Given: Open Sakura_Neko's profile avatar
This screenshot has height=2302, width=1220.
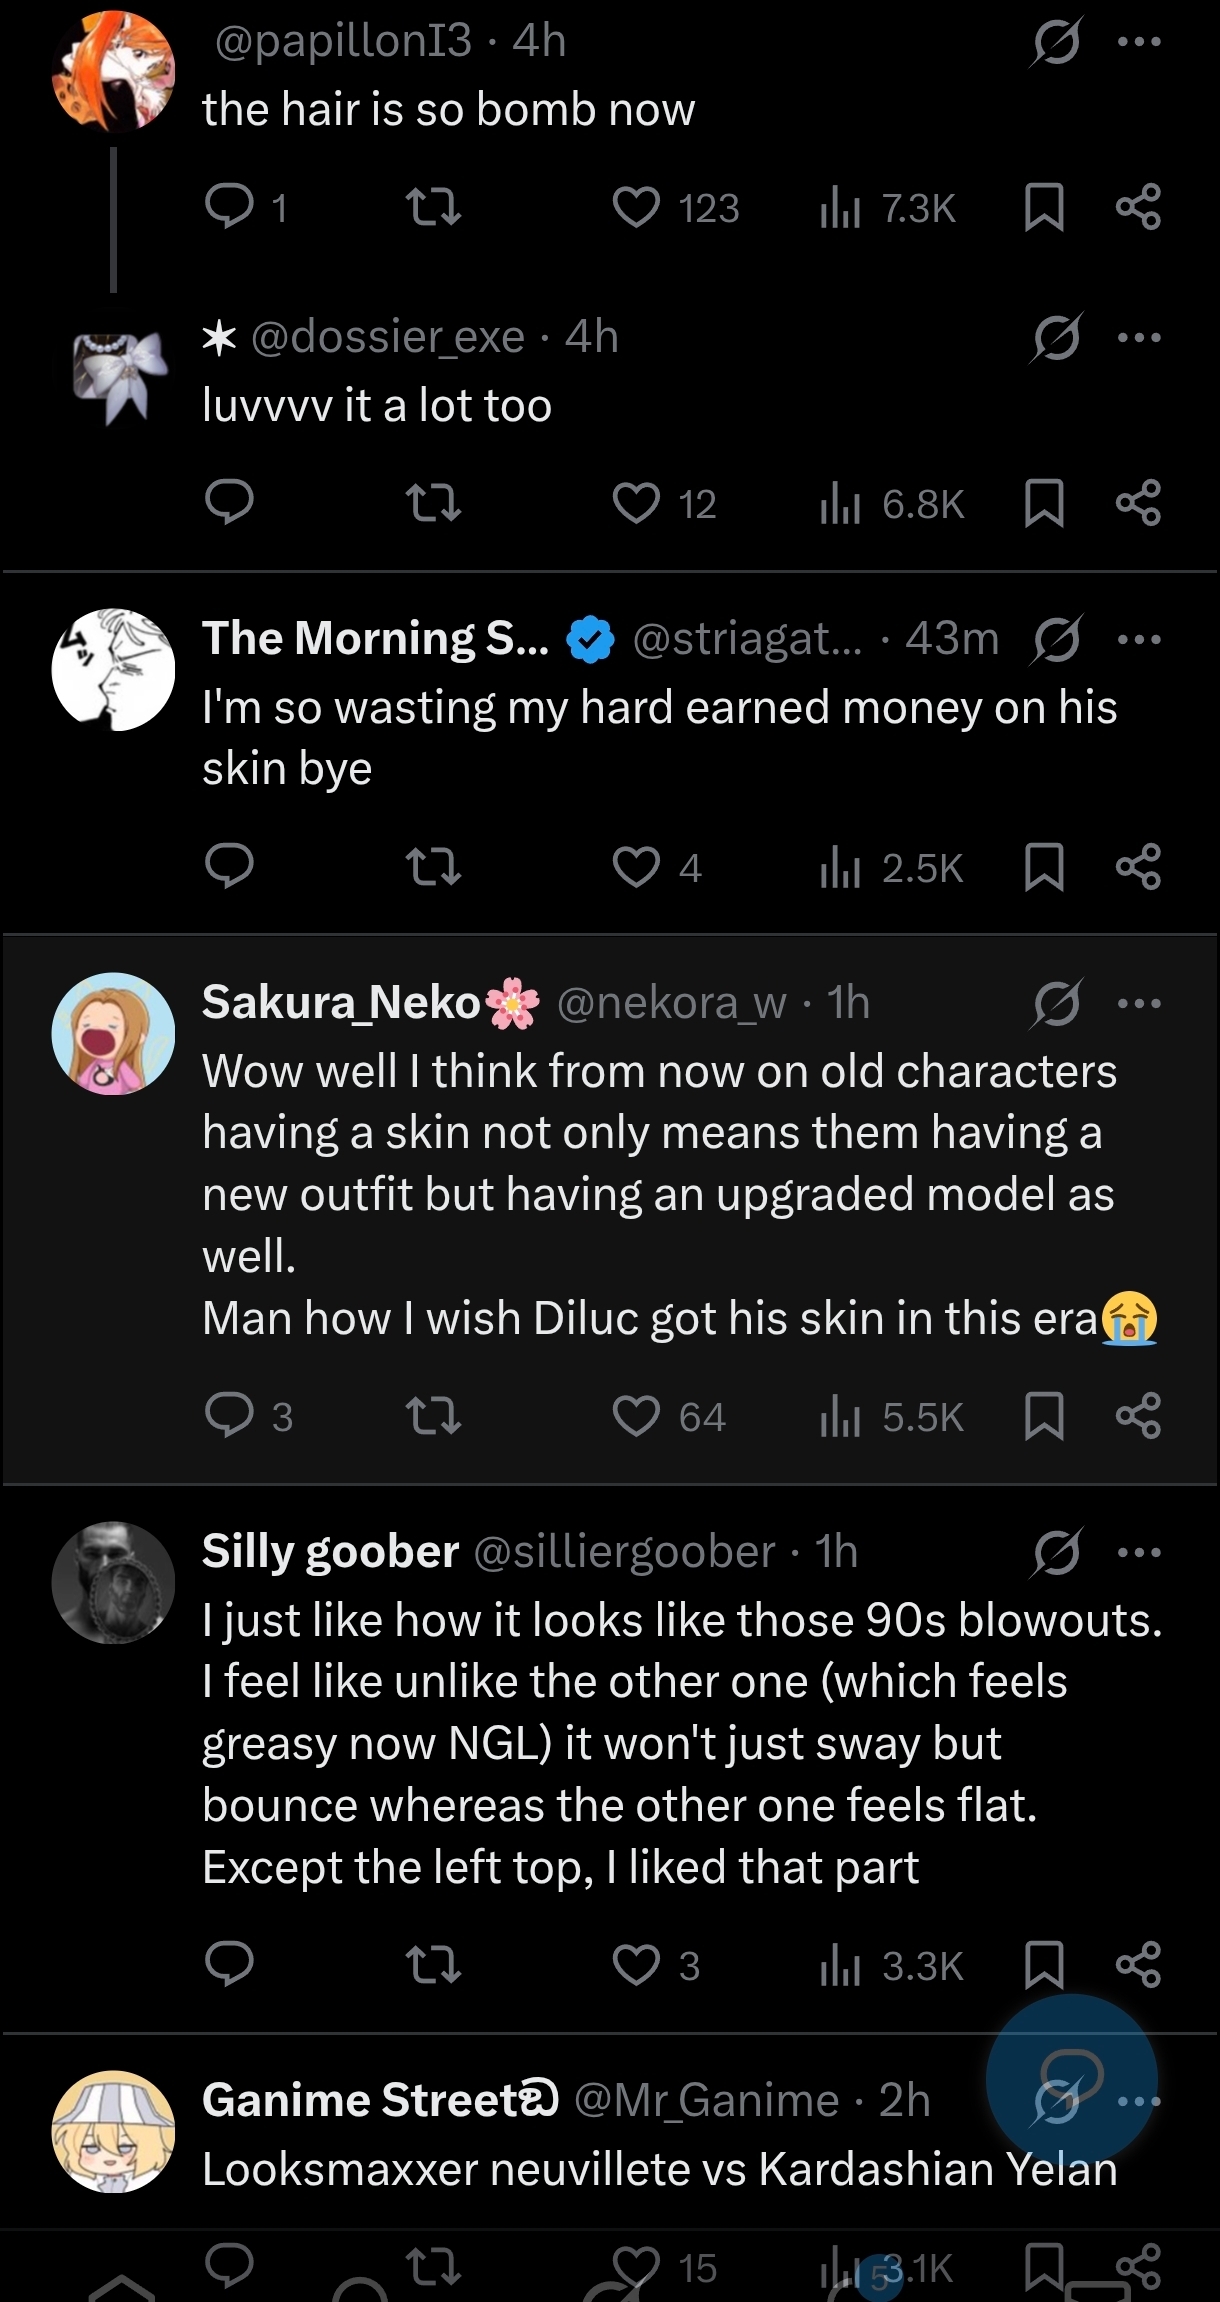Looking at the screenshot, I should point(113,1033).
